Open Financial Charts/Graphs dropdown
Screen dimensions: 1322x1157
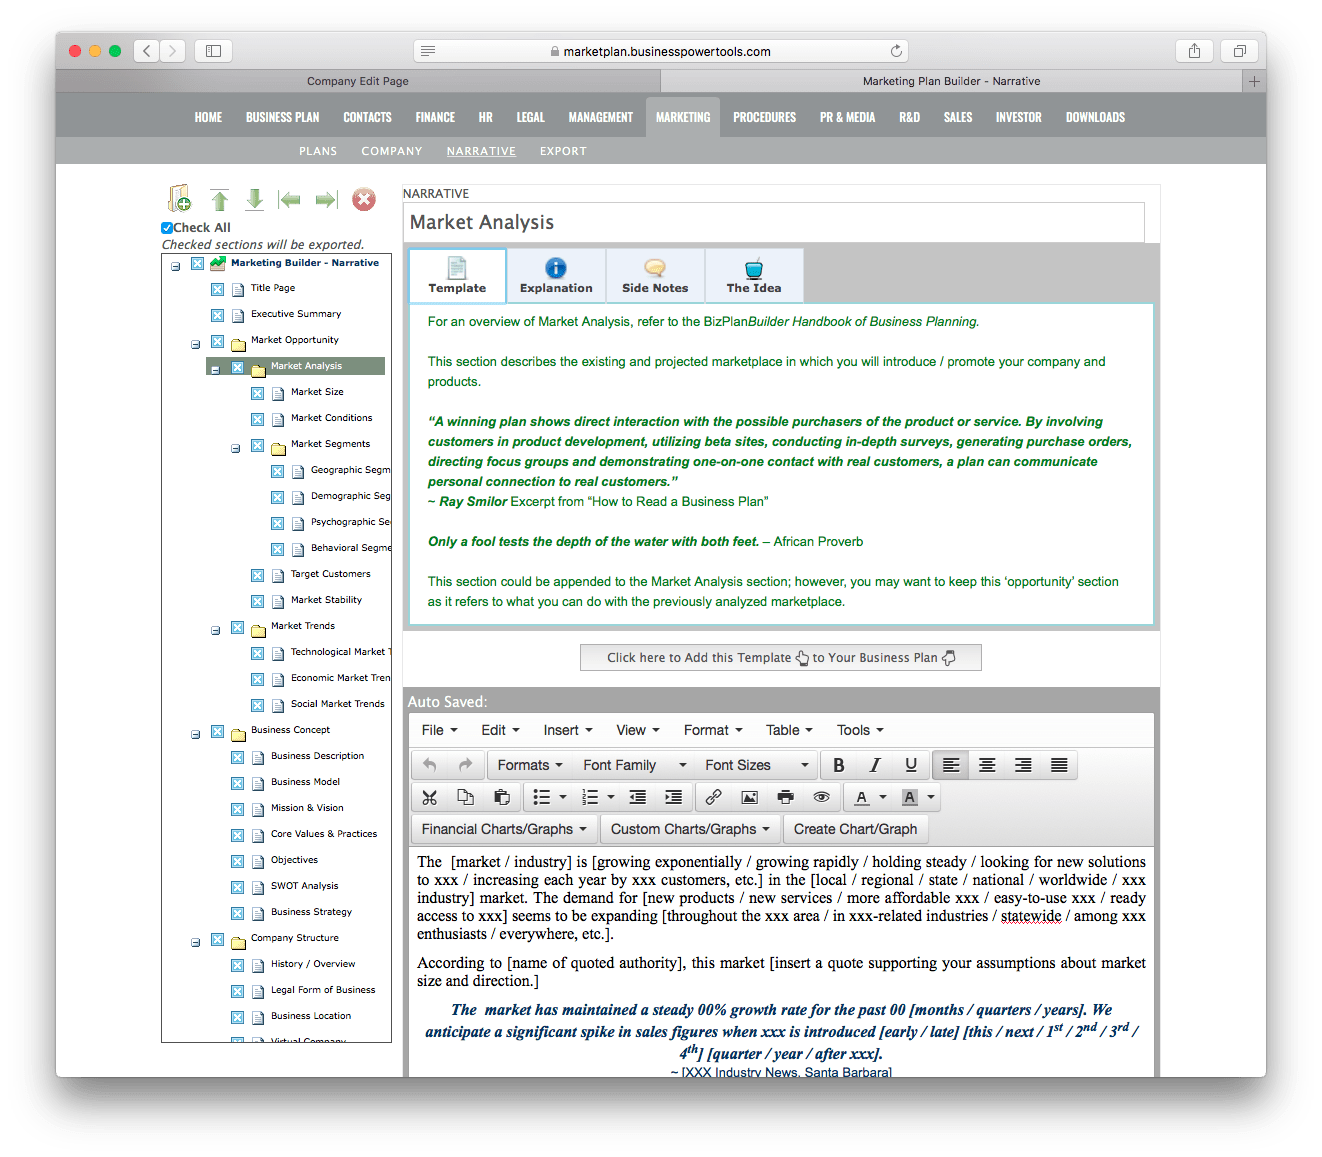(x=504, y=829)
